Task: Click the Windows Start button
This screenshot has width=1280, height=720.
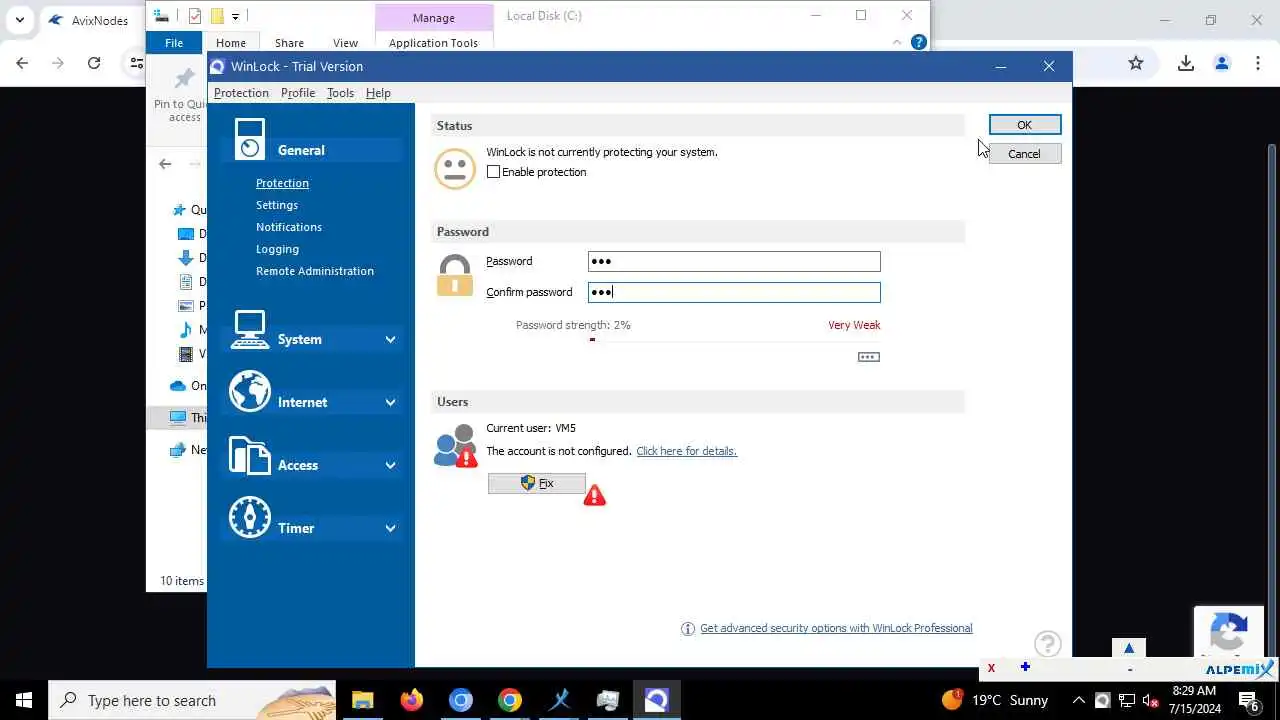Action: point(24,700)
